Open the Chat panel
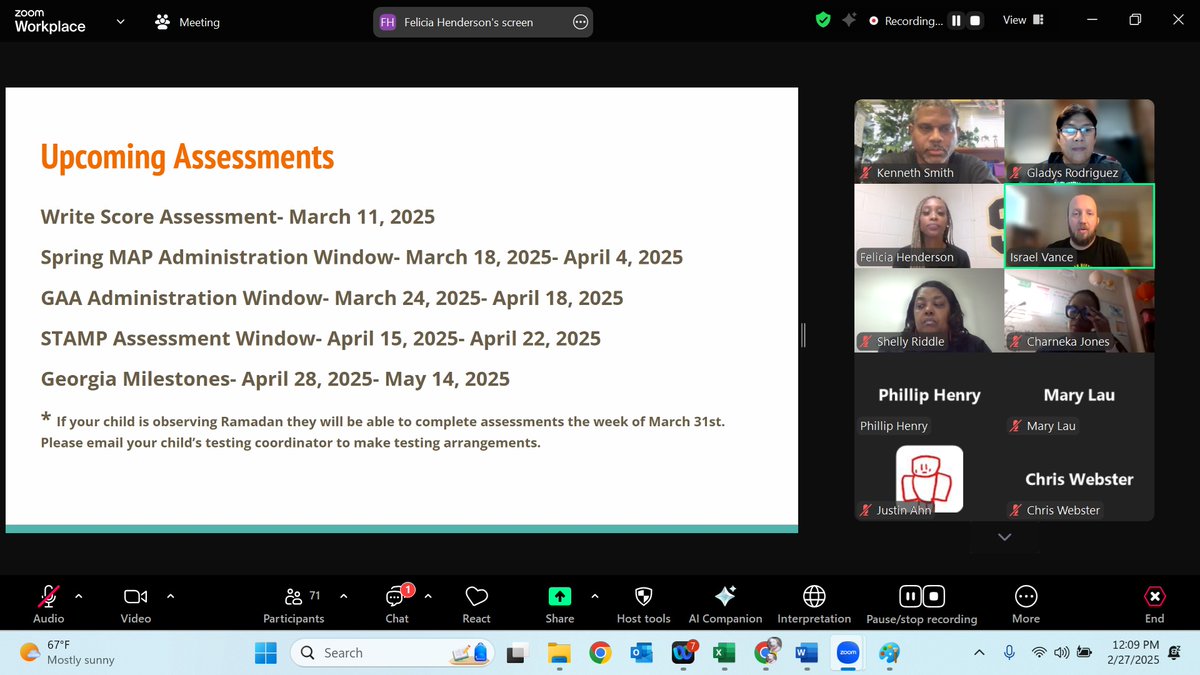 (x=397, y=603)
